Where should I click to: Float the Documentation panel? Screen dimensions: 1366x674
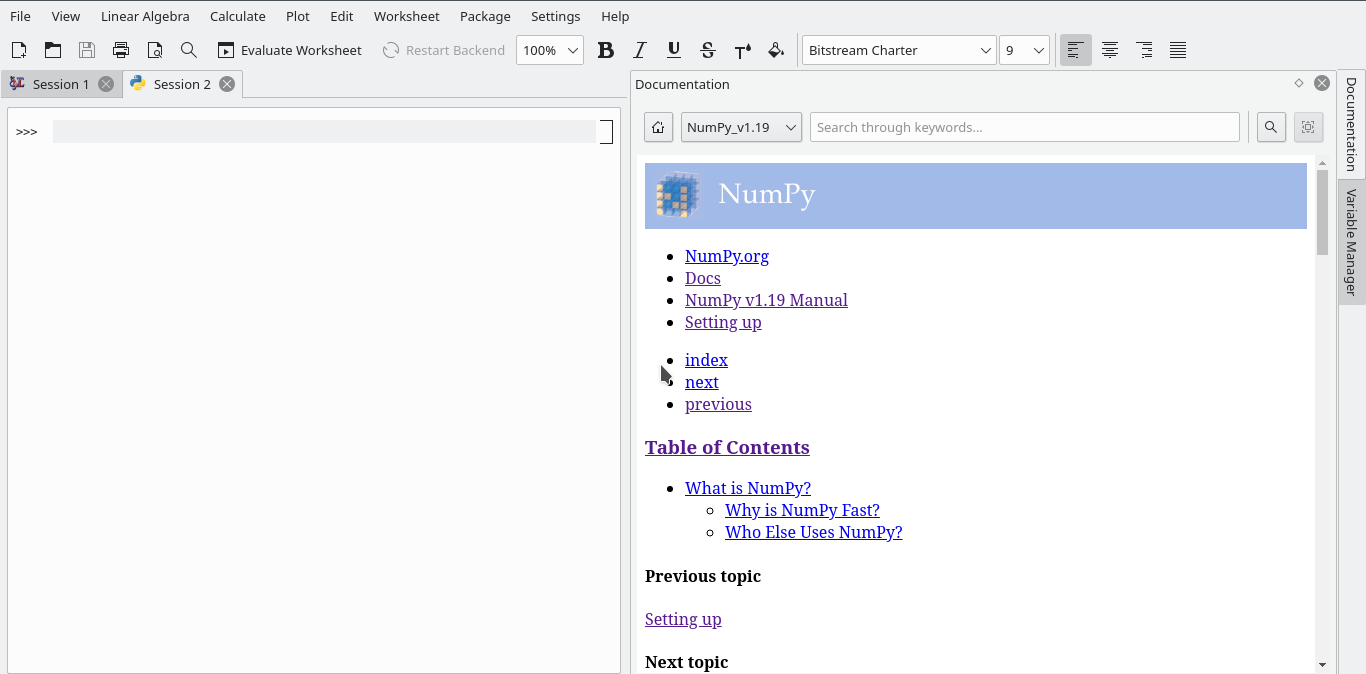[x=1299, y=83]
